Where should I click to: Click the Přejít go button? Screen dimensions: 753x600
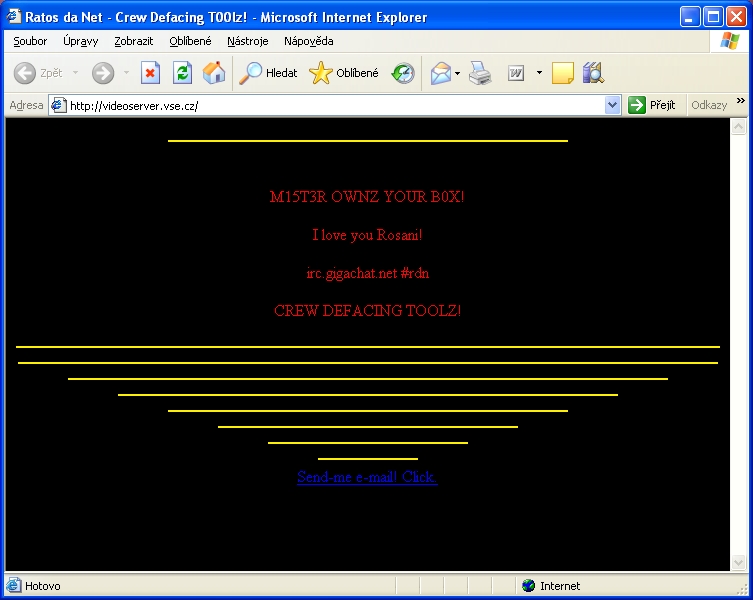(652, 105)
